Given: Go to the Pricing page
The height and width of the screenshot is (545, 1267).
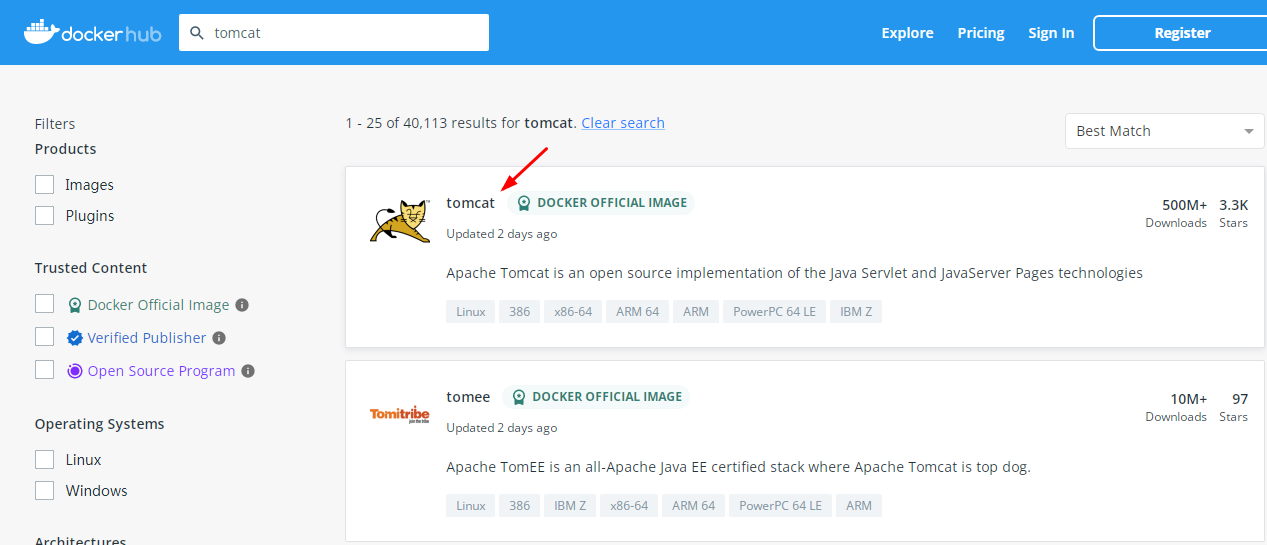Looking at the screenshot, I should (980, 33).
